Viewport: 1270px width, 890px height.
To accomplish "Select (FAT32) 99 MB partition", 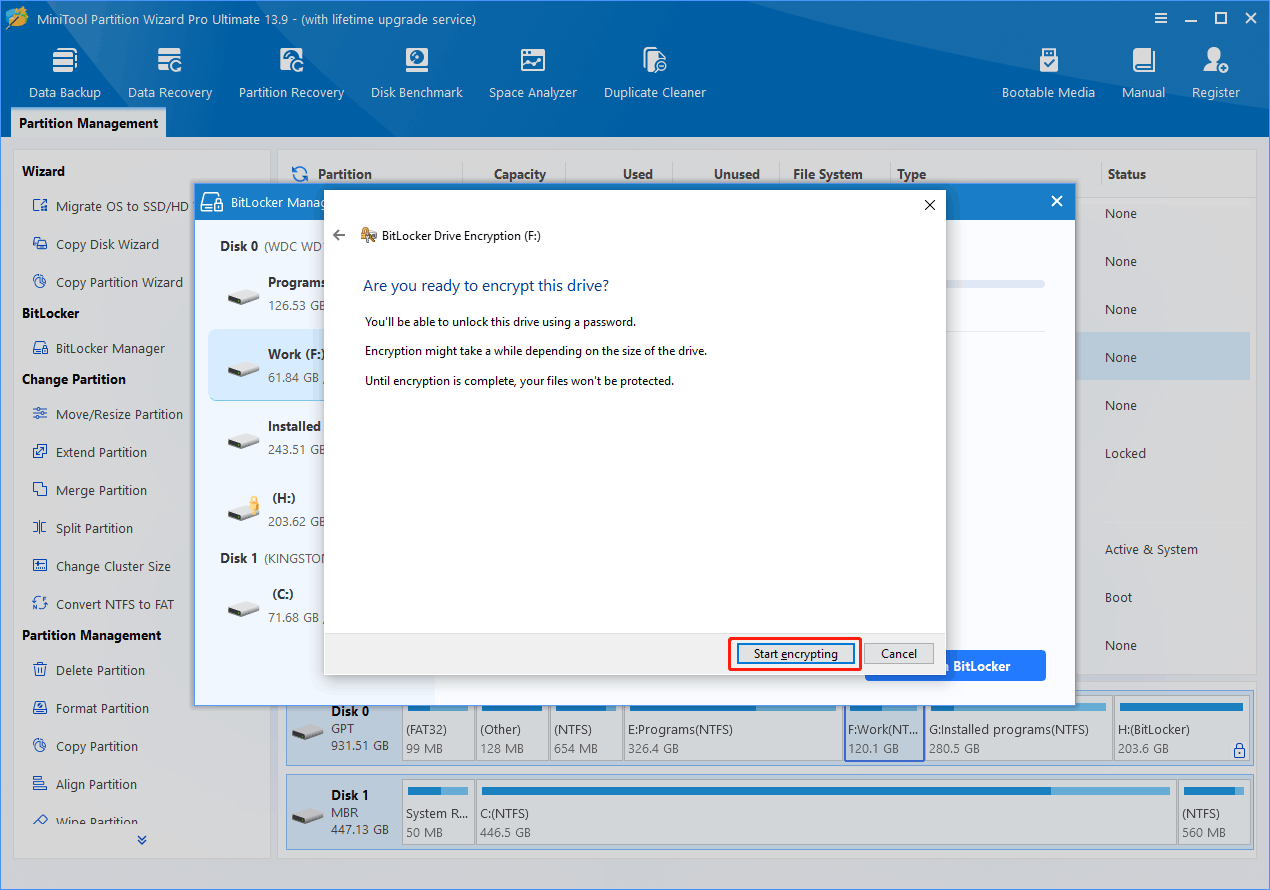I will pos(438,733).
